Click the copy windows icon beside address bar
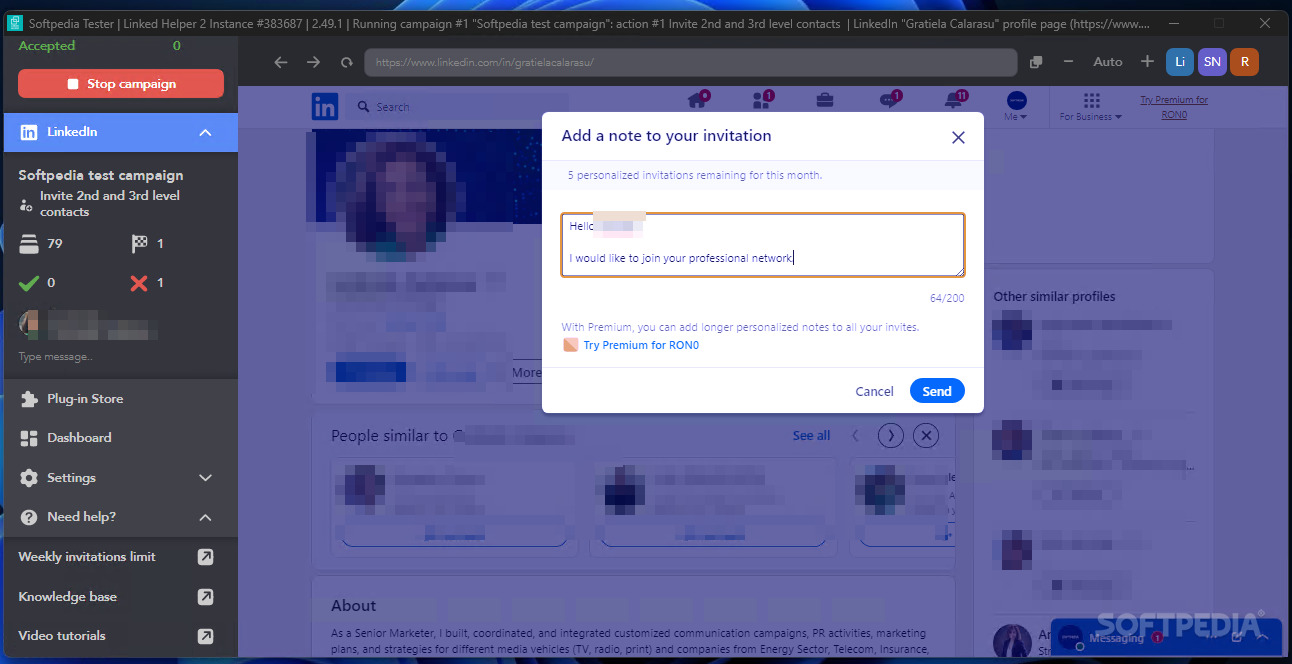 [x=1036, y=62]
